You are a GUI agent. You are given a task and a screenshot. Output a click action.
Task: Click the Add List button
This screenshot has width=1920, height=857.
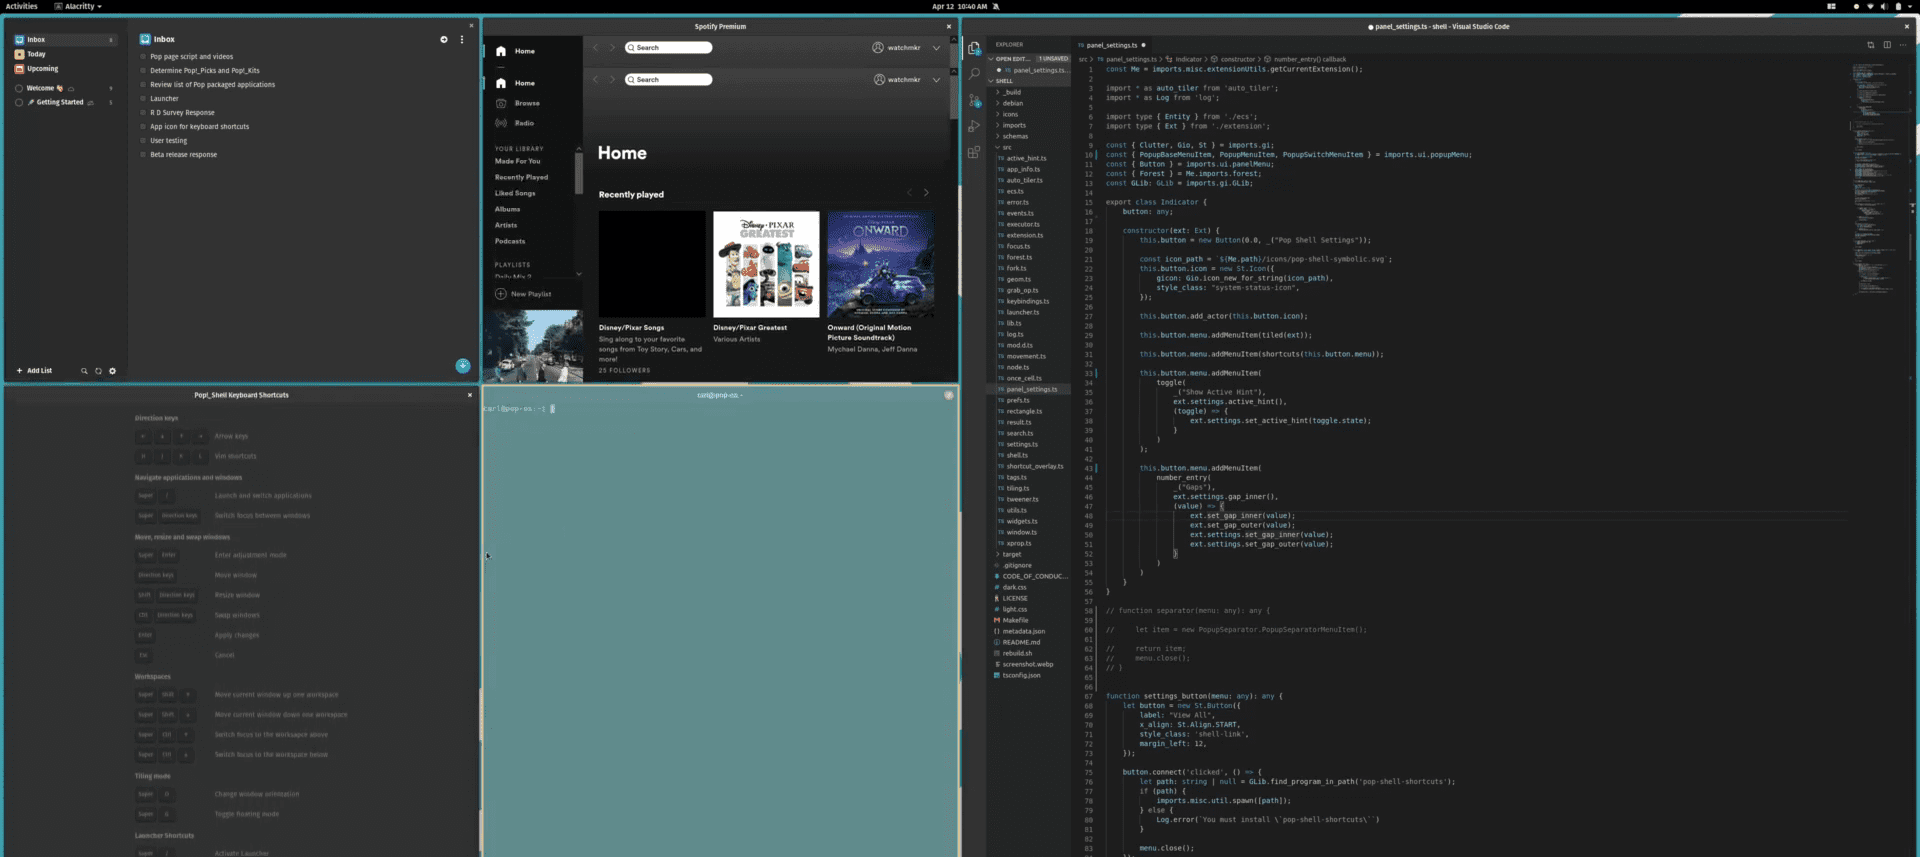(x=34, y=371)
